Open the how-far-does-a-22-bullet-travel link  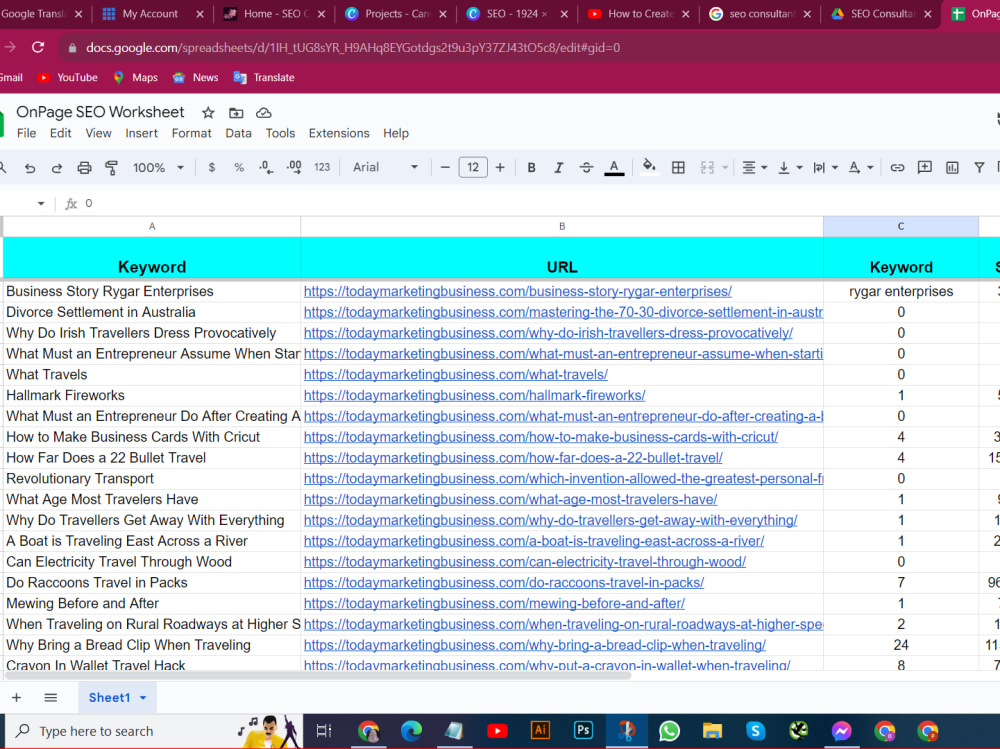pyautogui.click(x=513, y=458)
